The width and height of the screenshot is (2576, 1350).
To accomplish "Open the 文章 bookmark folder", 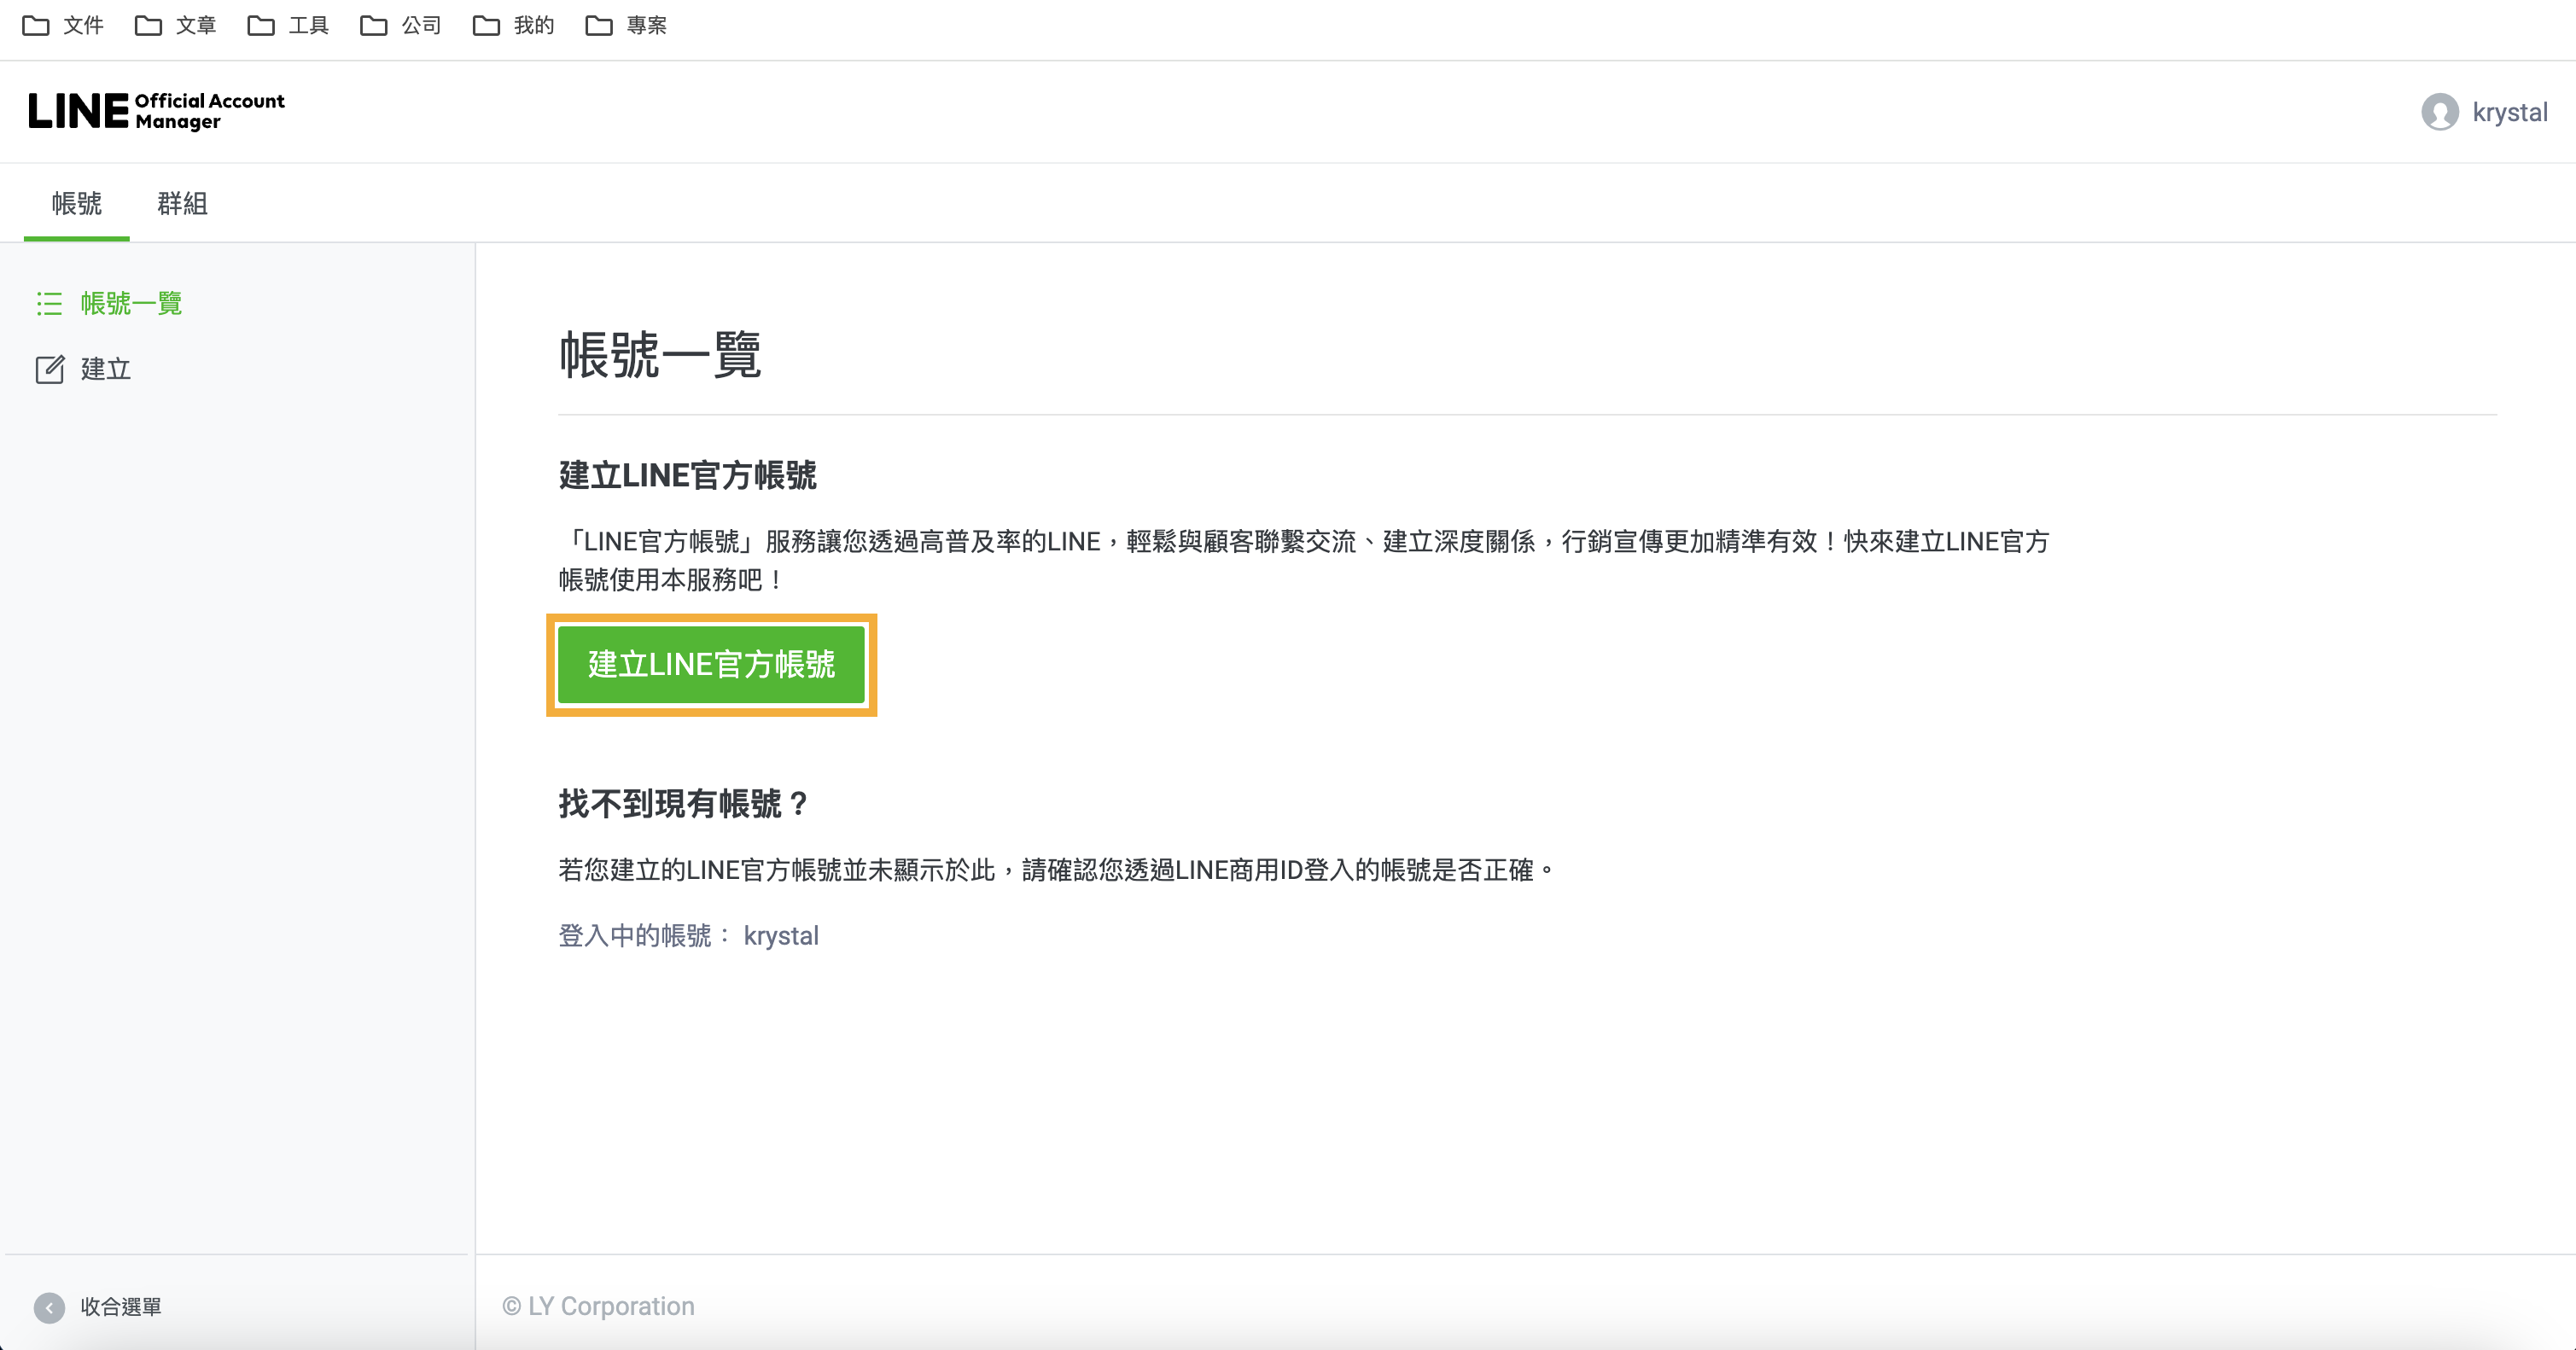I will (176, 25).
